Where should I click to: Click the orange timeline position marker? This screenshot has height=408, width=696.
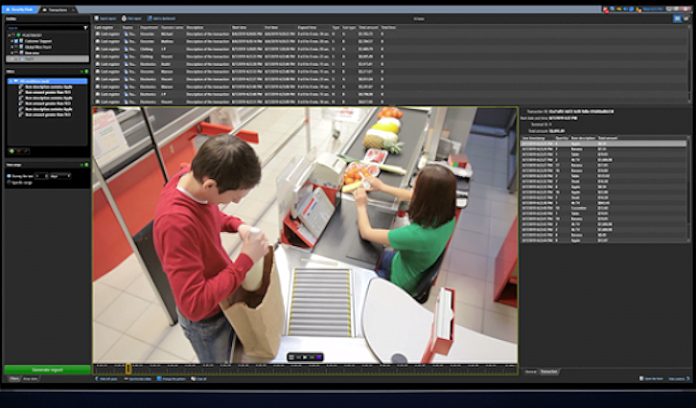pos(128,369)
